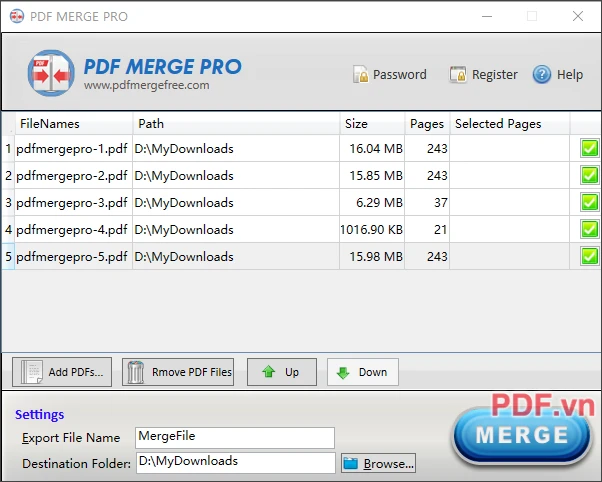The height and width of the screenshot is (482, 602).
Task: Click the Password lock icon
Action: [360, 74]
